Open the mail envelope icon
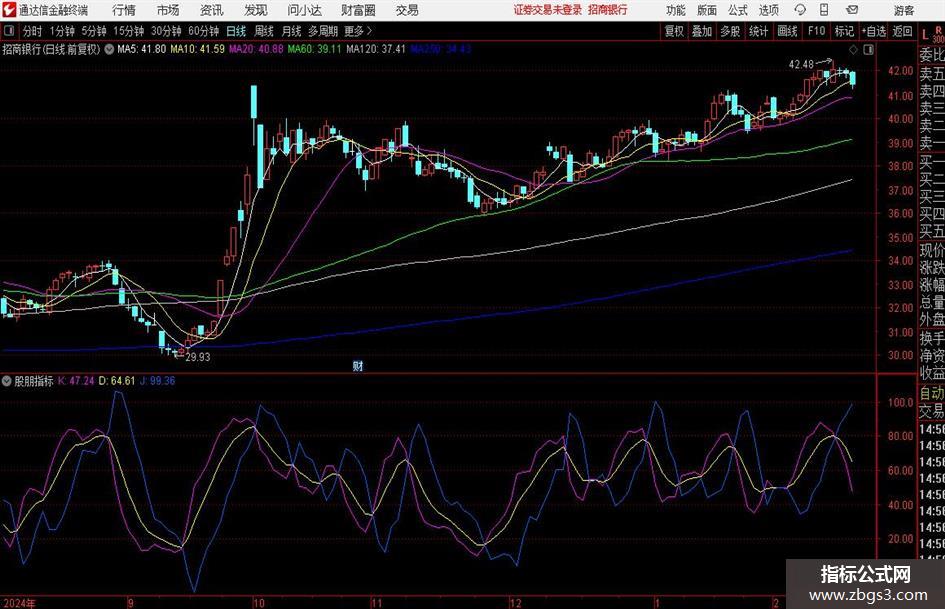The image size is (945, 609). click(852, 10)
